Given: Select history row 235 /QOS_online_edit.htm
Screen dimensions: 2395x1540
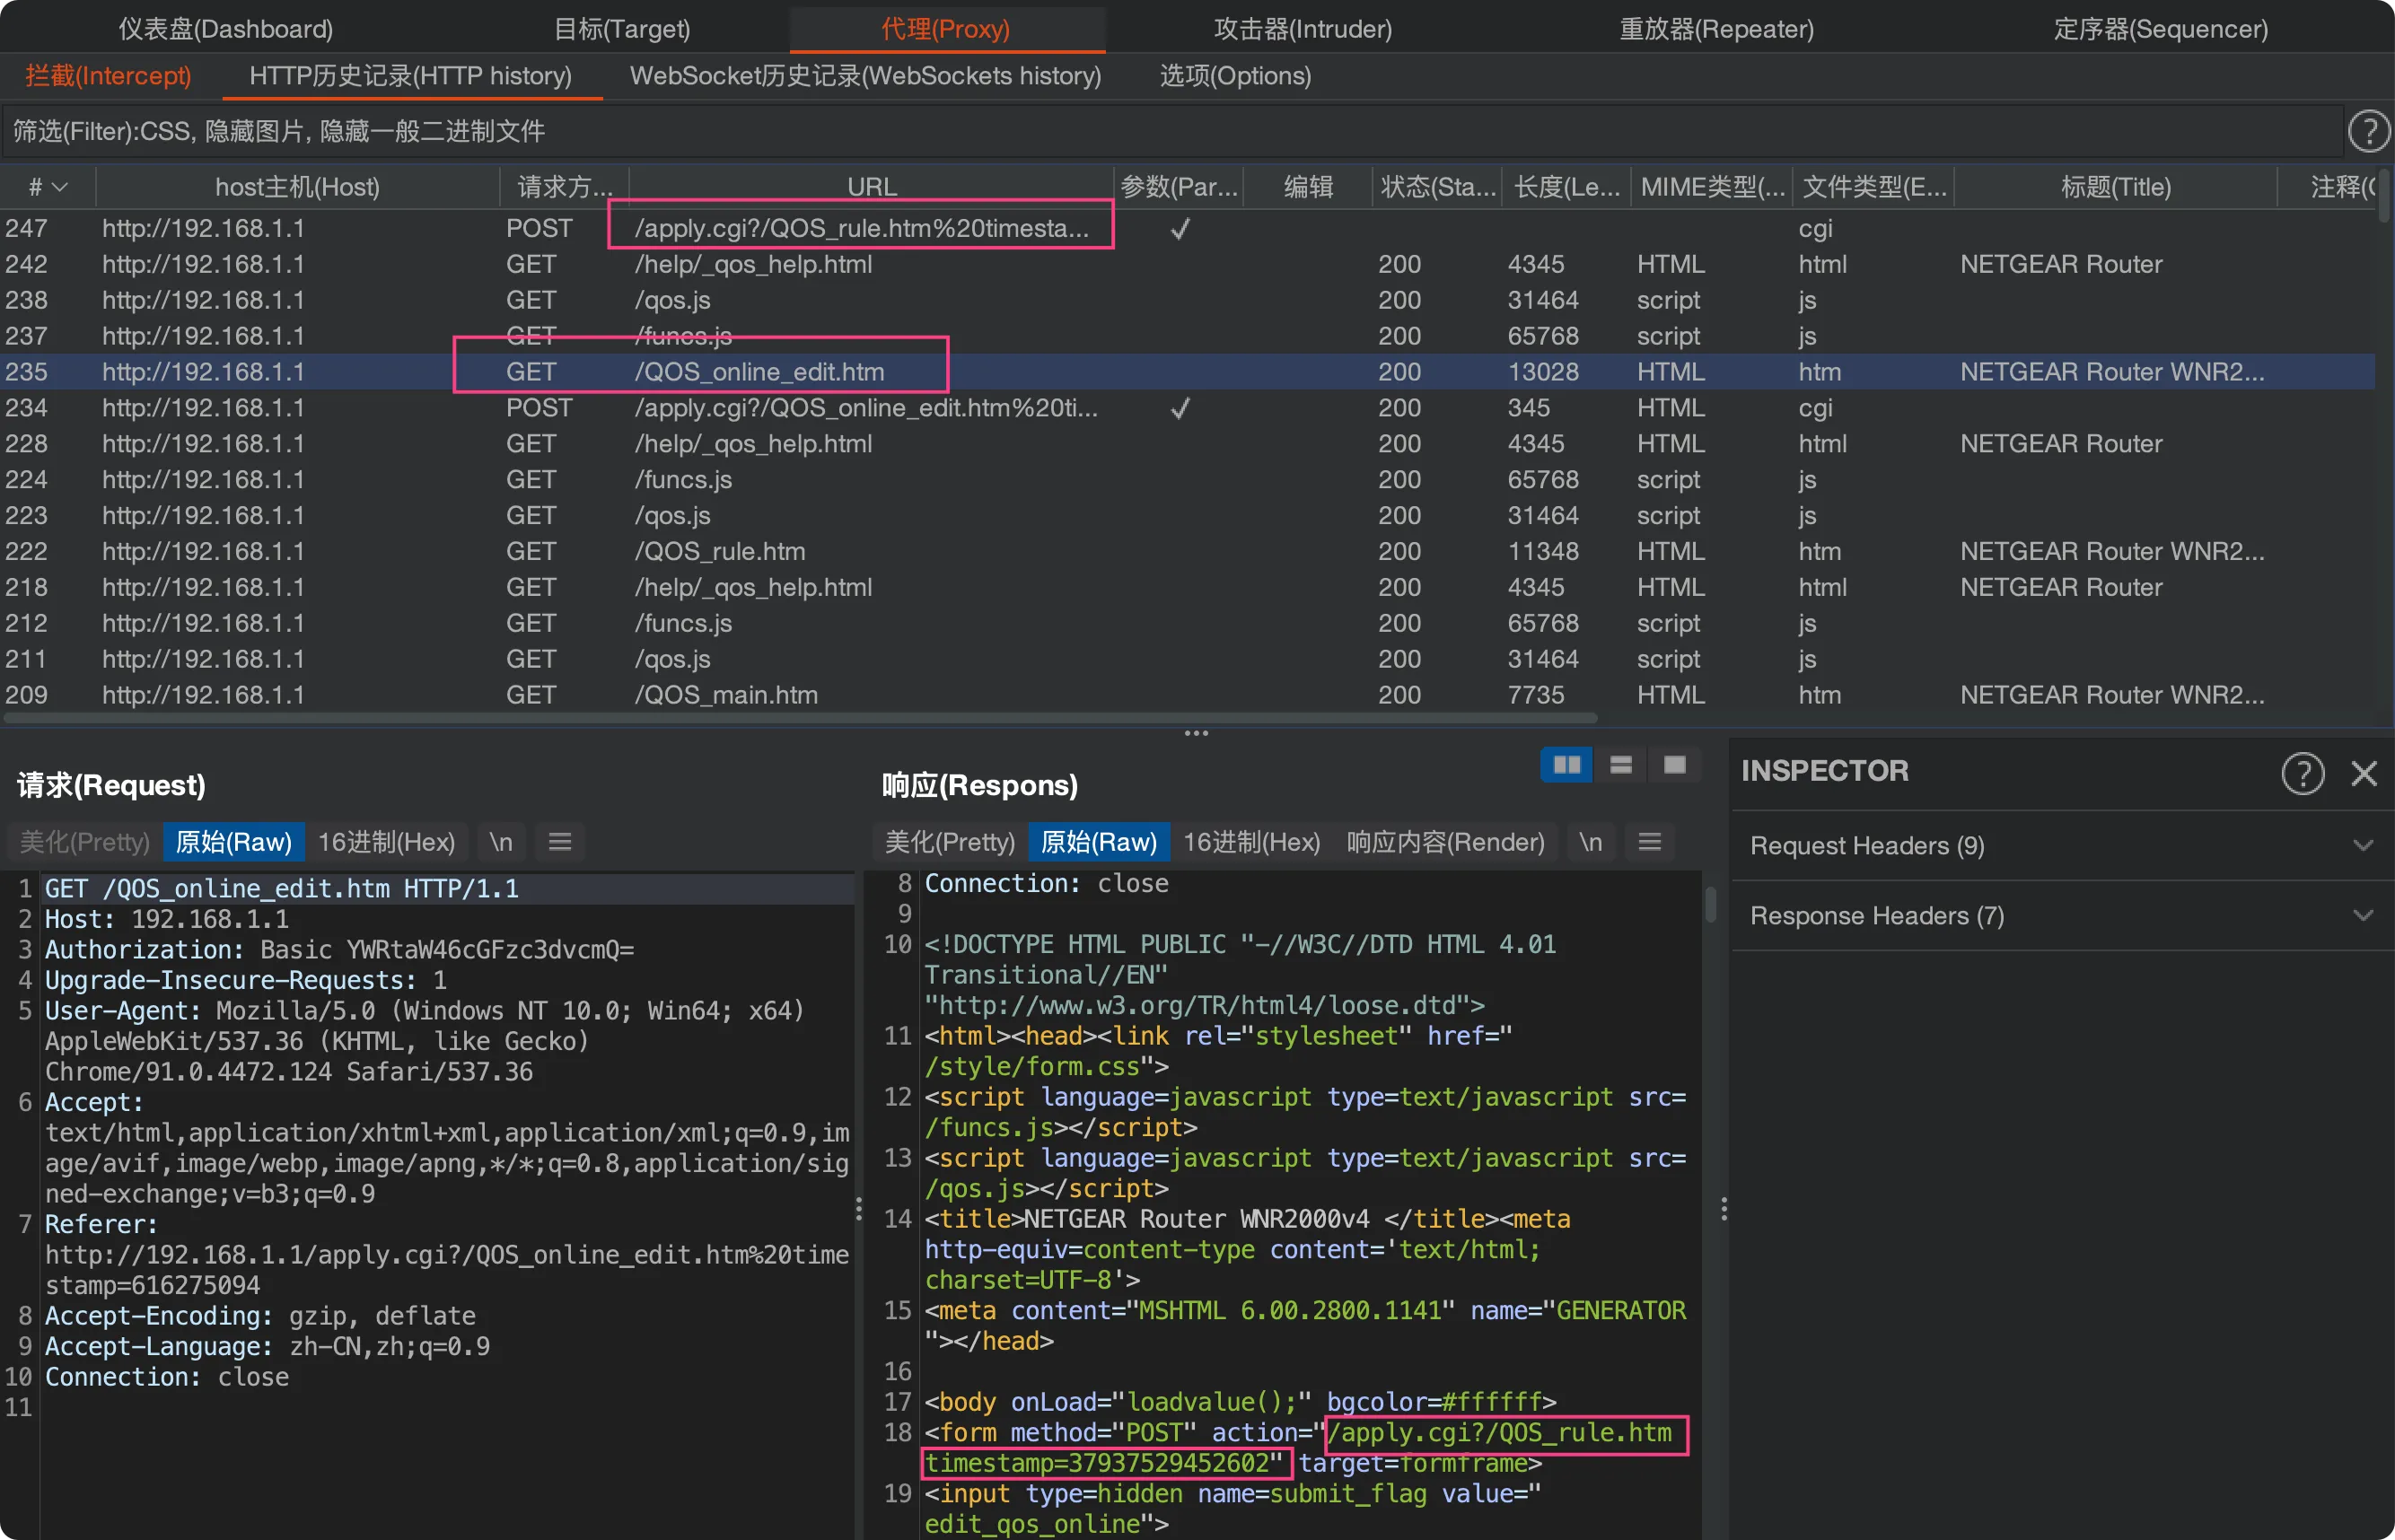Looking at the screenshot, I should [x=1188, y=372].
